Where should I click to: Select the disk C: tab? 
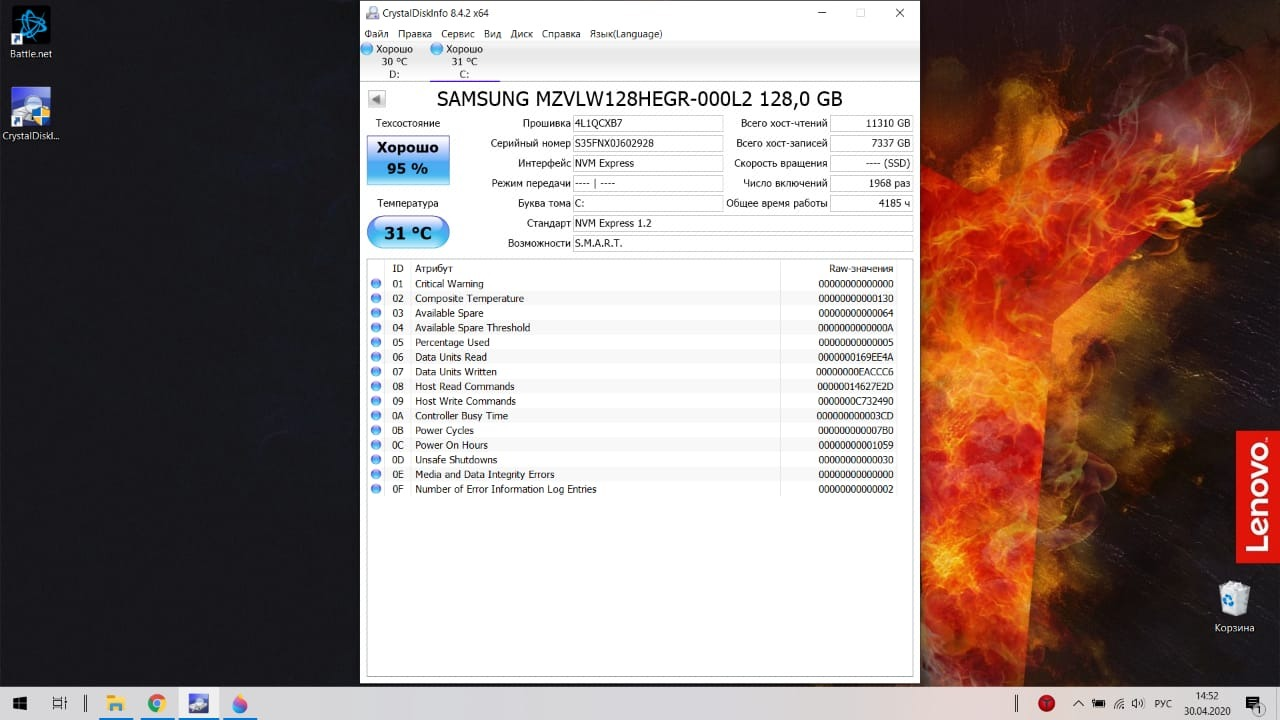tap(464, 61)
